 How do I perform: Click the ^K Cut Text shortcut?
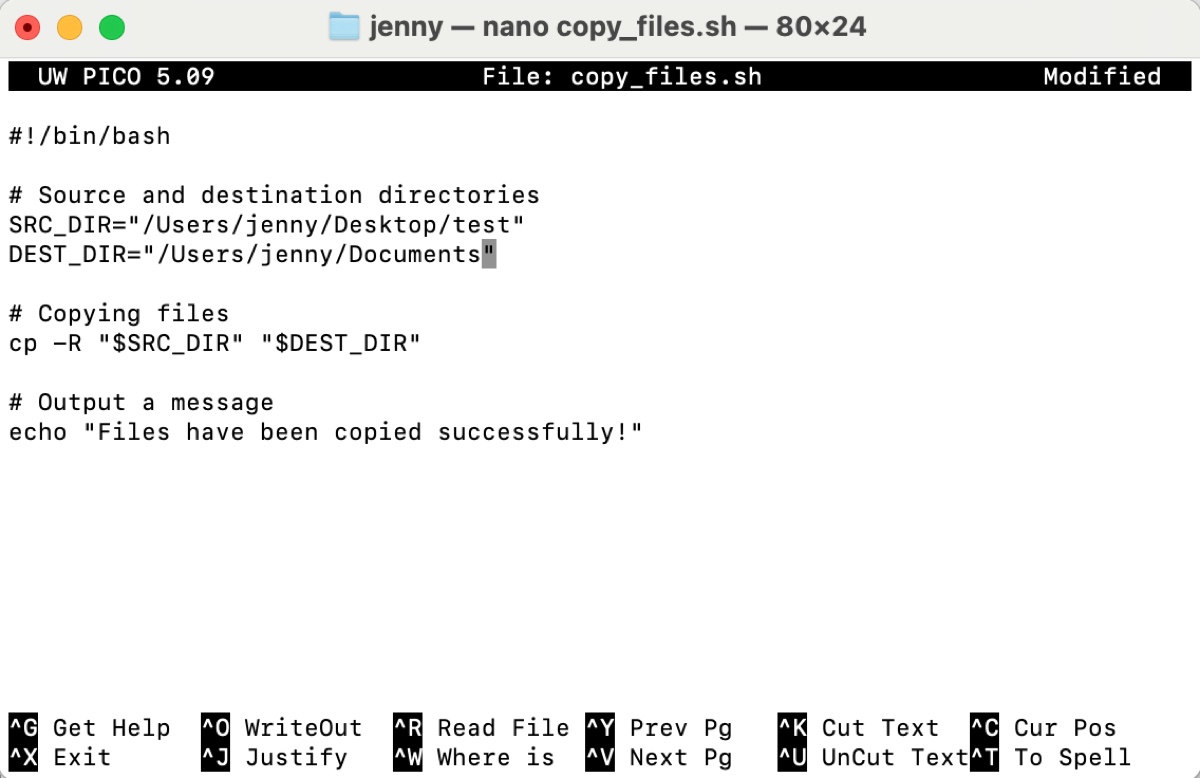coord(858,728)
